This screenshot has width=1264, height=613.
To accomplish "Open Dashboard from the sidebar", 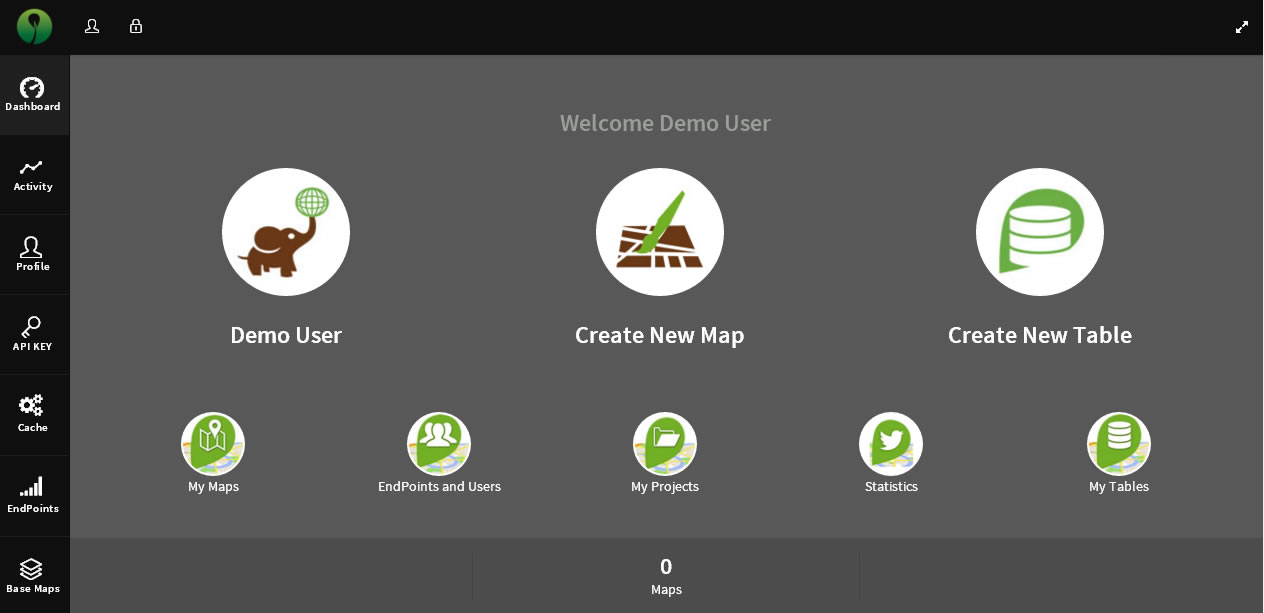I will pos(33,95).
